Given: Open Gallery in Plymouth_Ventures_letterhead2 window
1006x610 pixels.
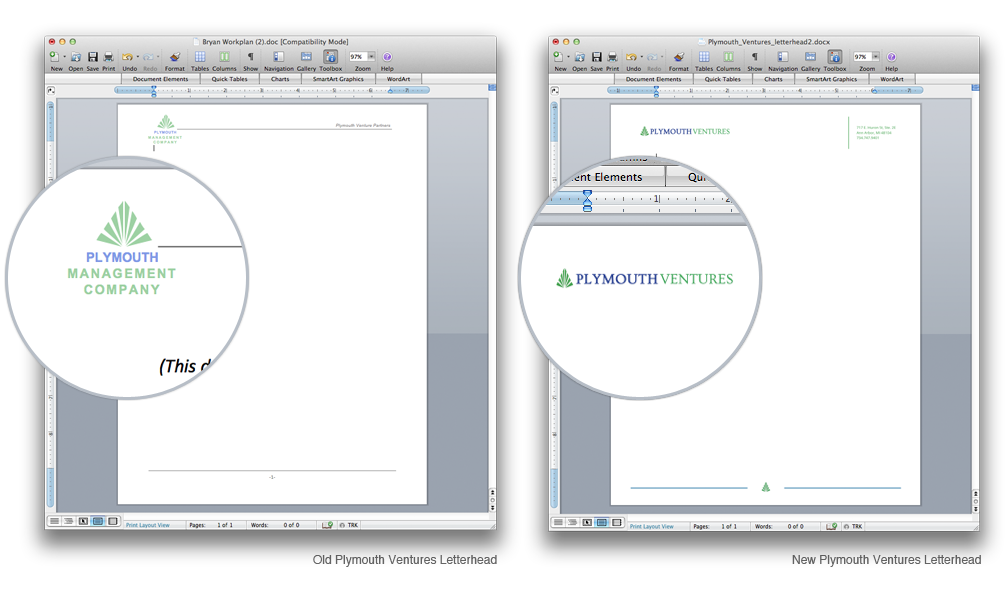Looking at the screenshot, I should 810,57.
